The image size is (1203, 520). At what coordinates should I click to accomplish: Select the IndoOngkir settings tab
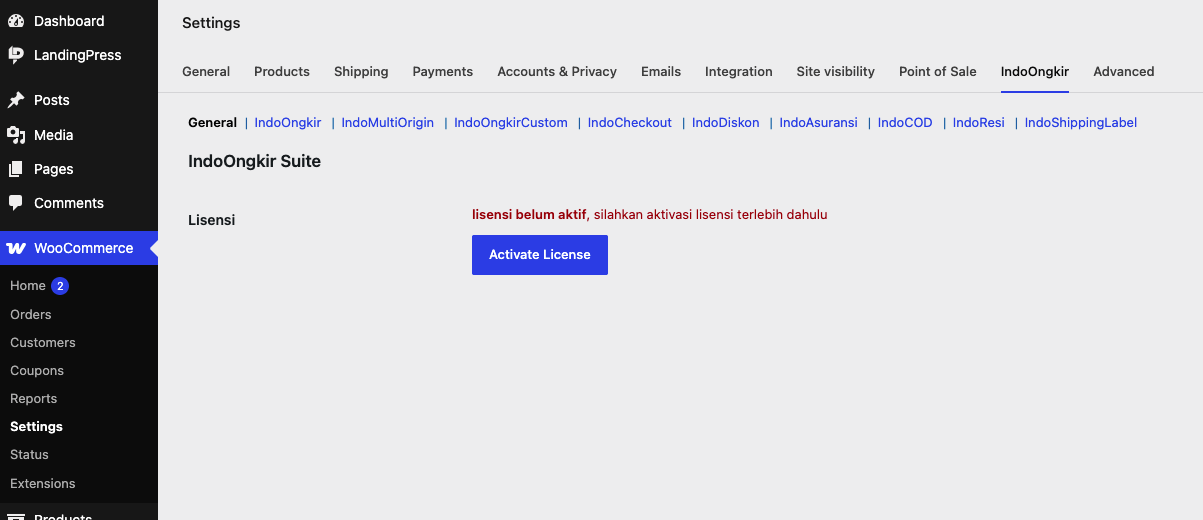1035,71
